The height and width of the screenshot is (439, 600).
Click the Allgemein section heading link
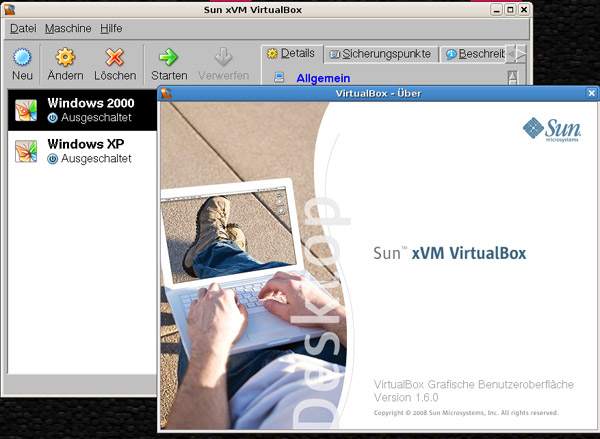(x=322, y=78)
